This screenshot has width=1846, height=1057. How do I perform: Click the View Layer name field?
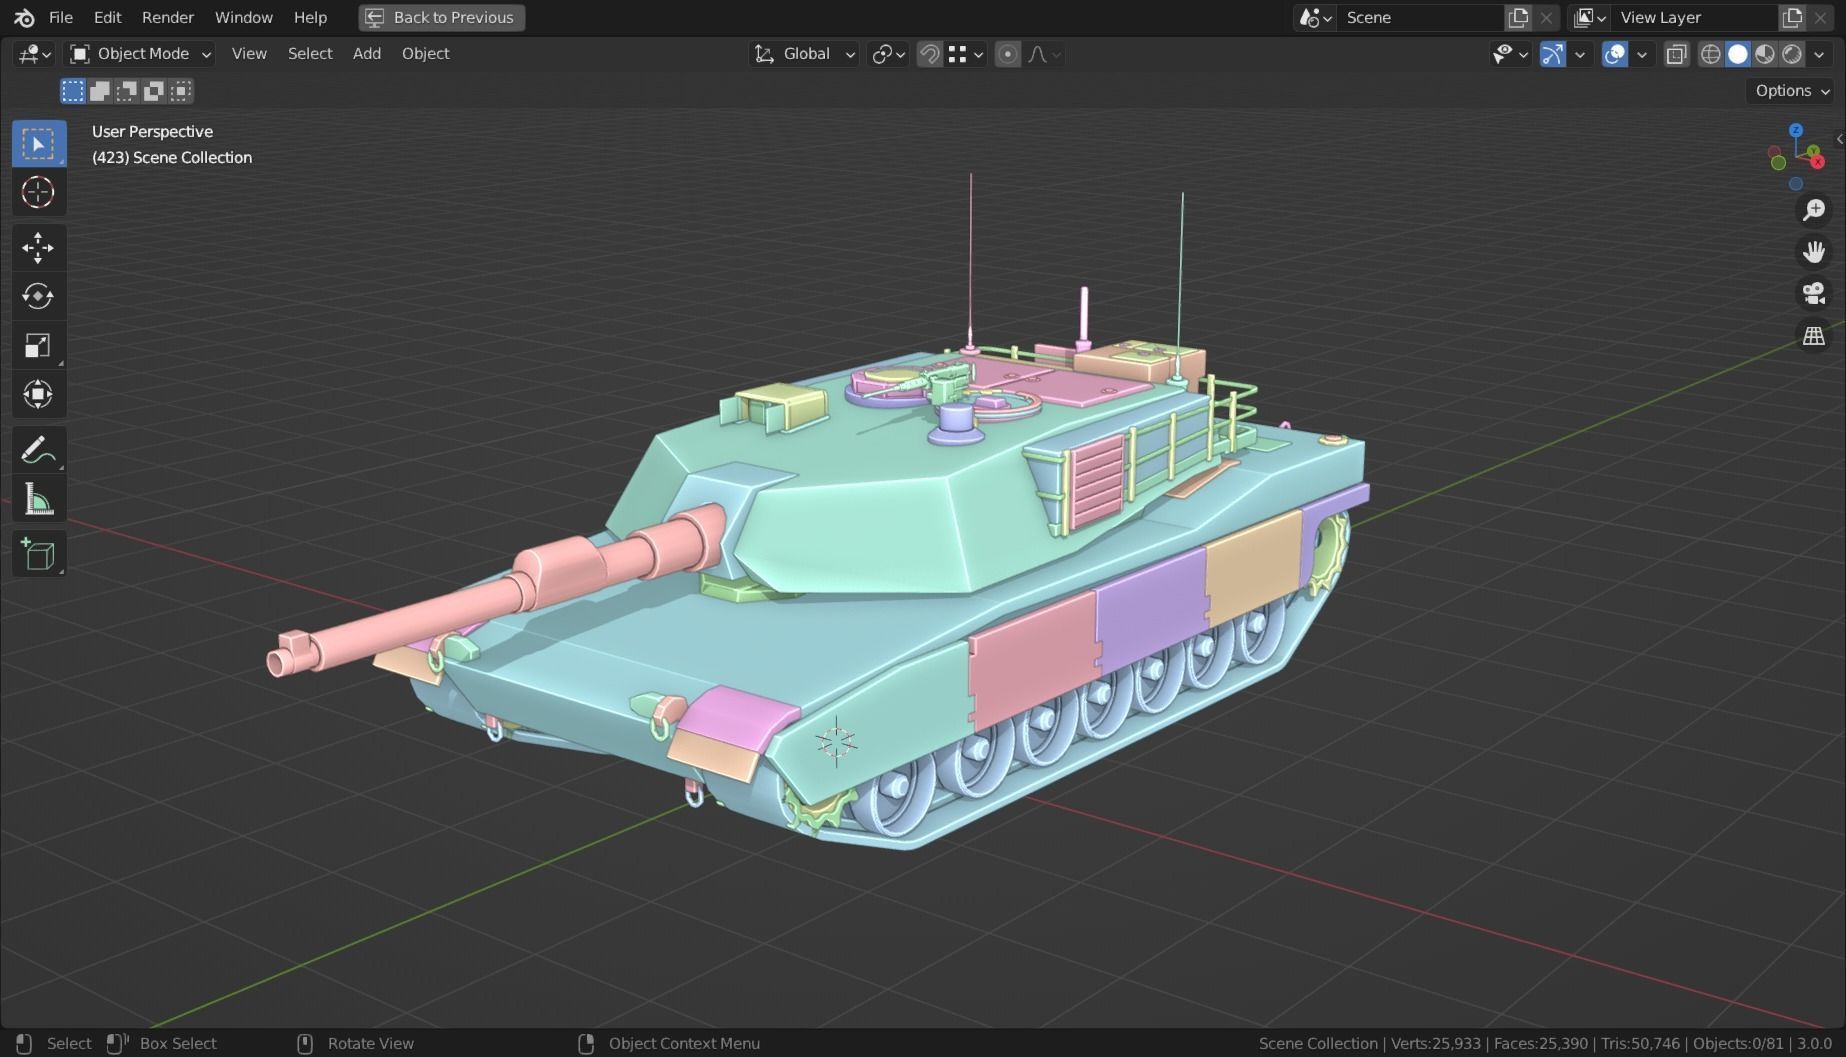tap(1694, 17)
